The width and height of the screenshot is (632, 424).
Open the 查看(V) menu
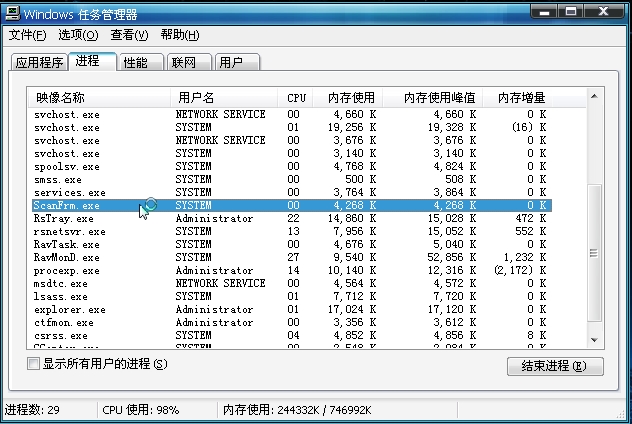tap(129, 35)
